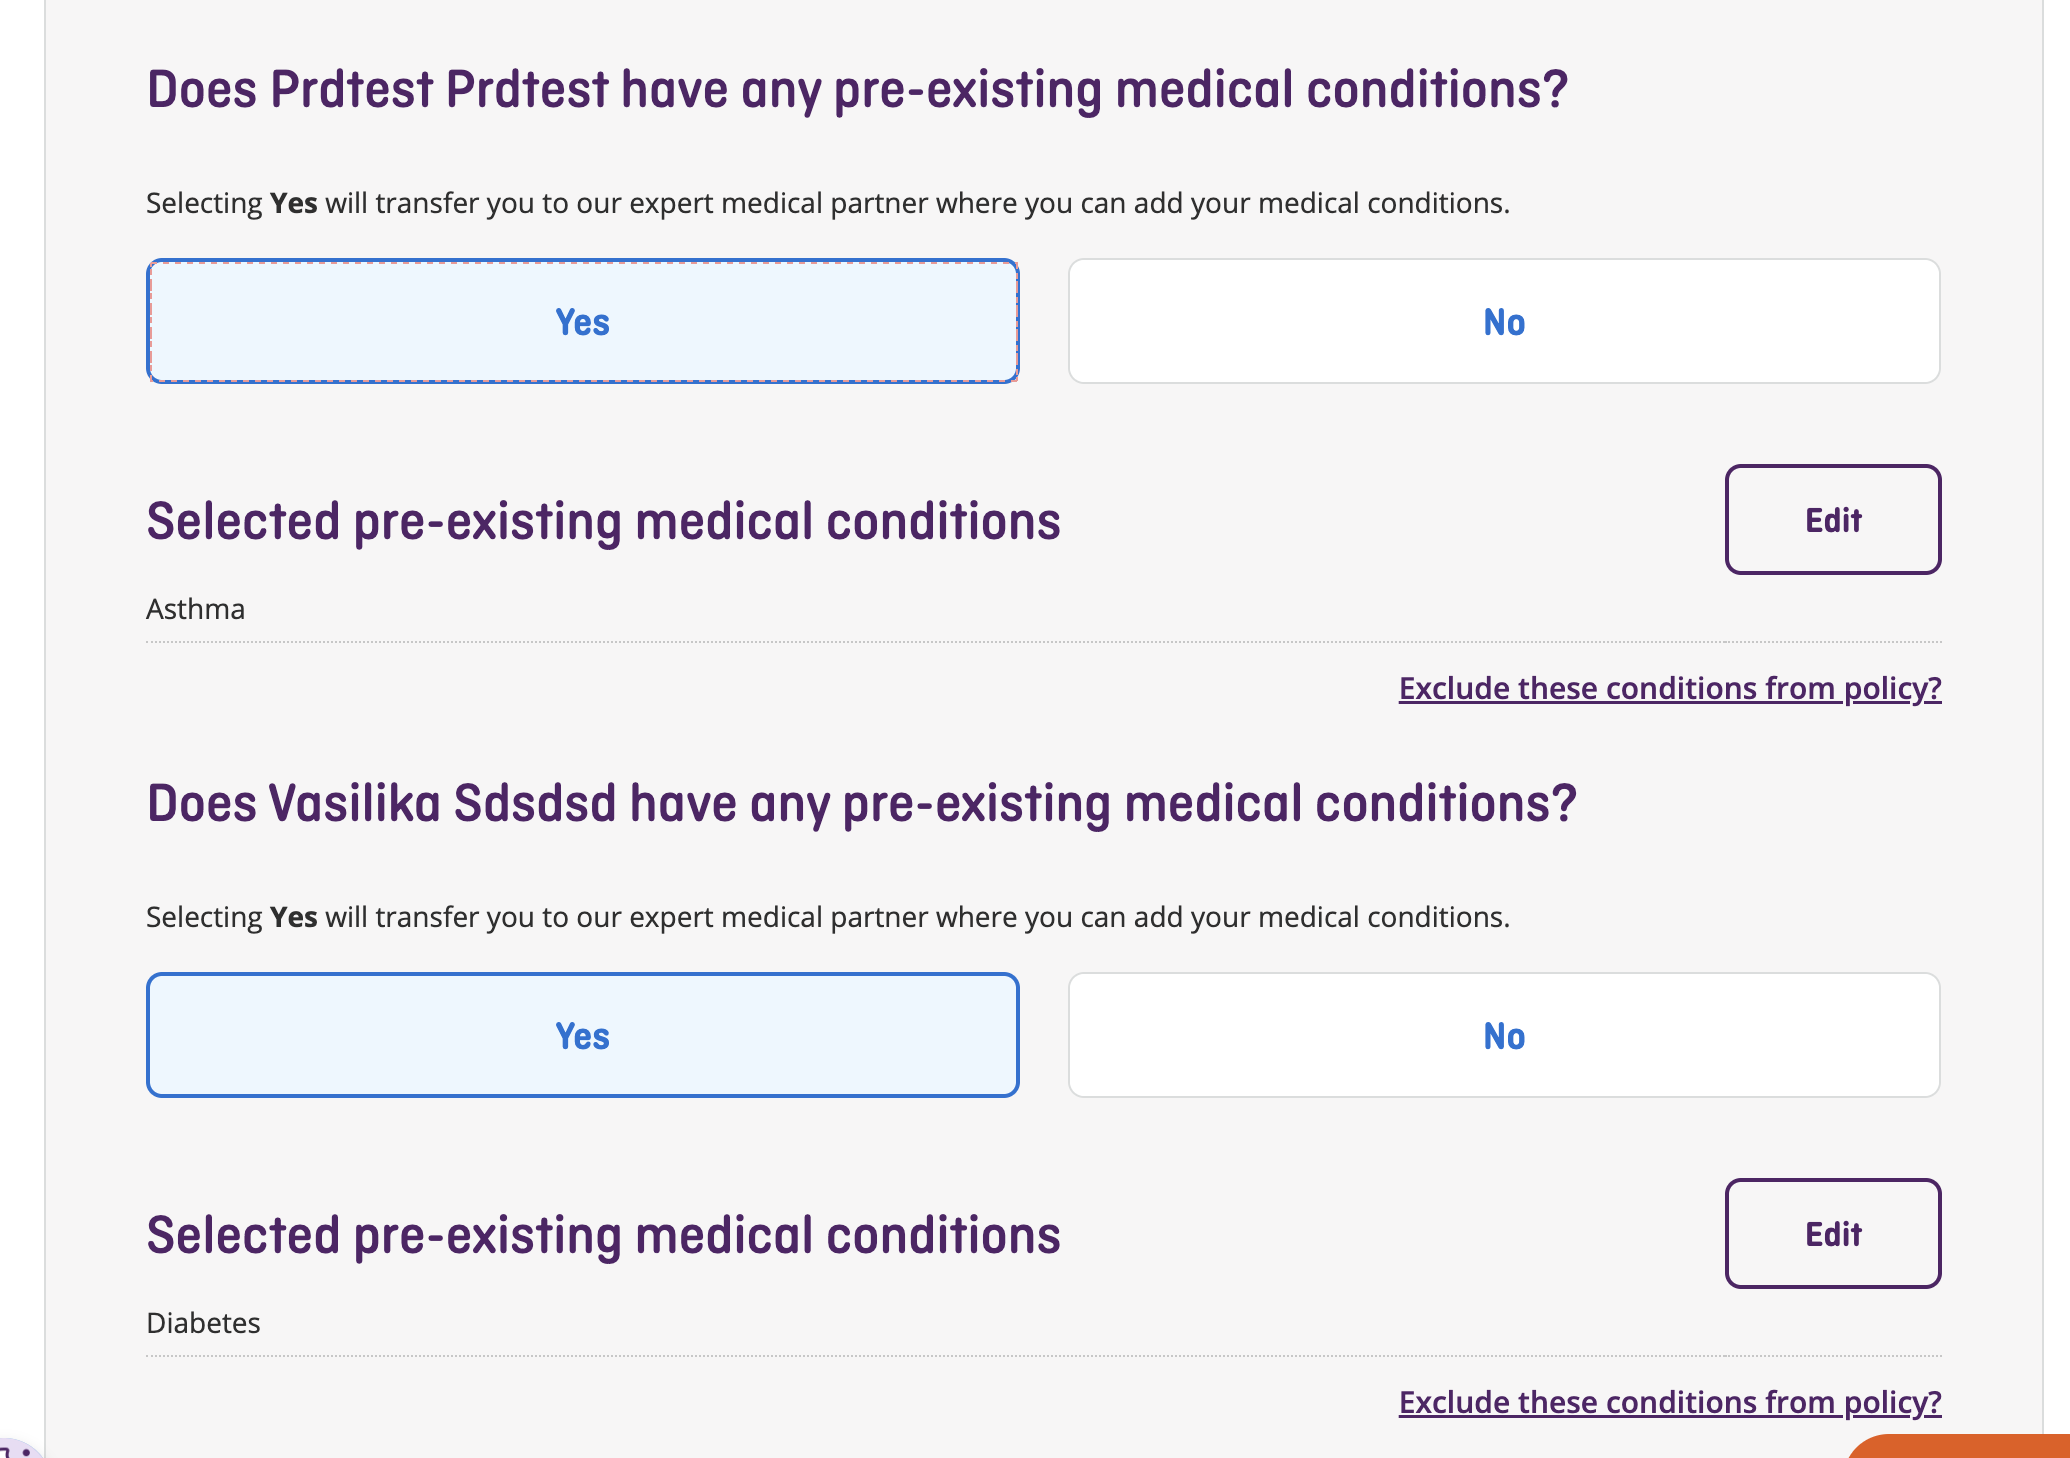Edit the conditions list containing Diabetes

pyautogui.click(x=1832, y=1234)
